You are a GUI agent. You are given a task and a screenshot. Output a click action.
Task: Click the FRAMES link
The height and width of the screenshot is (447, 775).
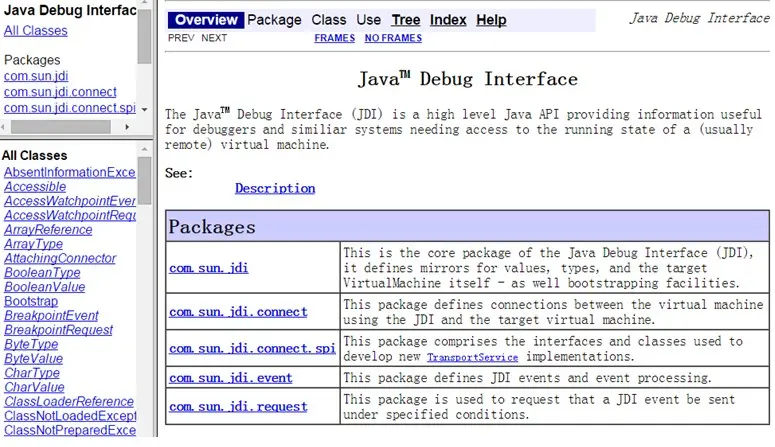pos(335,38)
